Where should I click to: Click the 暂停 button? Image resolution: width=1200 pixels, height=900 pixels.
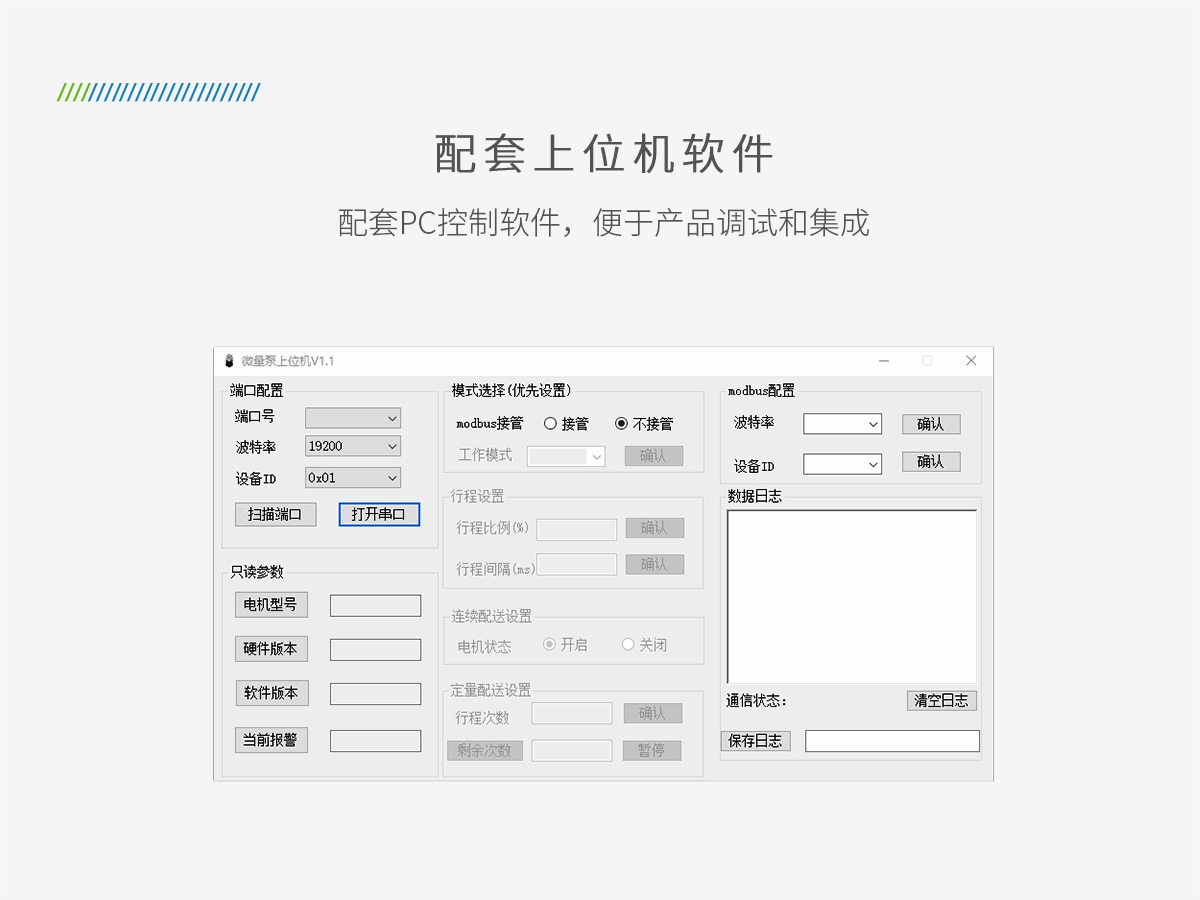click(652, 750)
